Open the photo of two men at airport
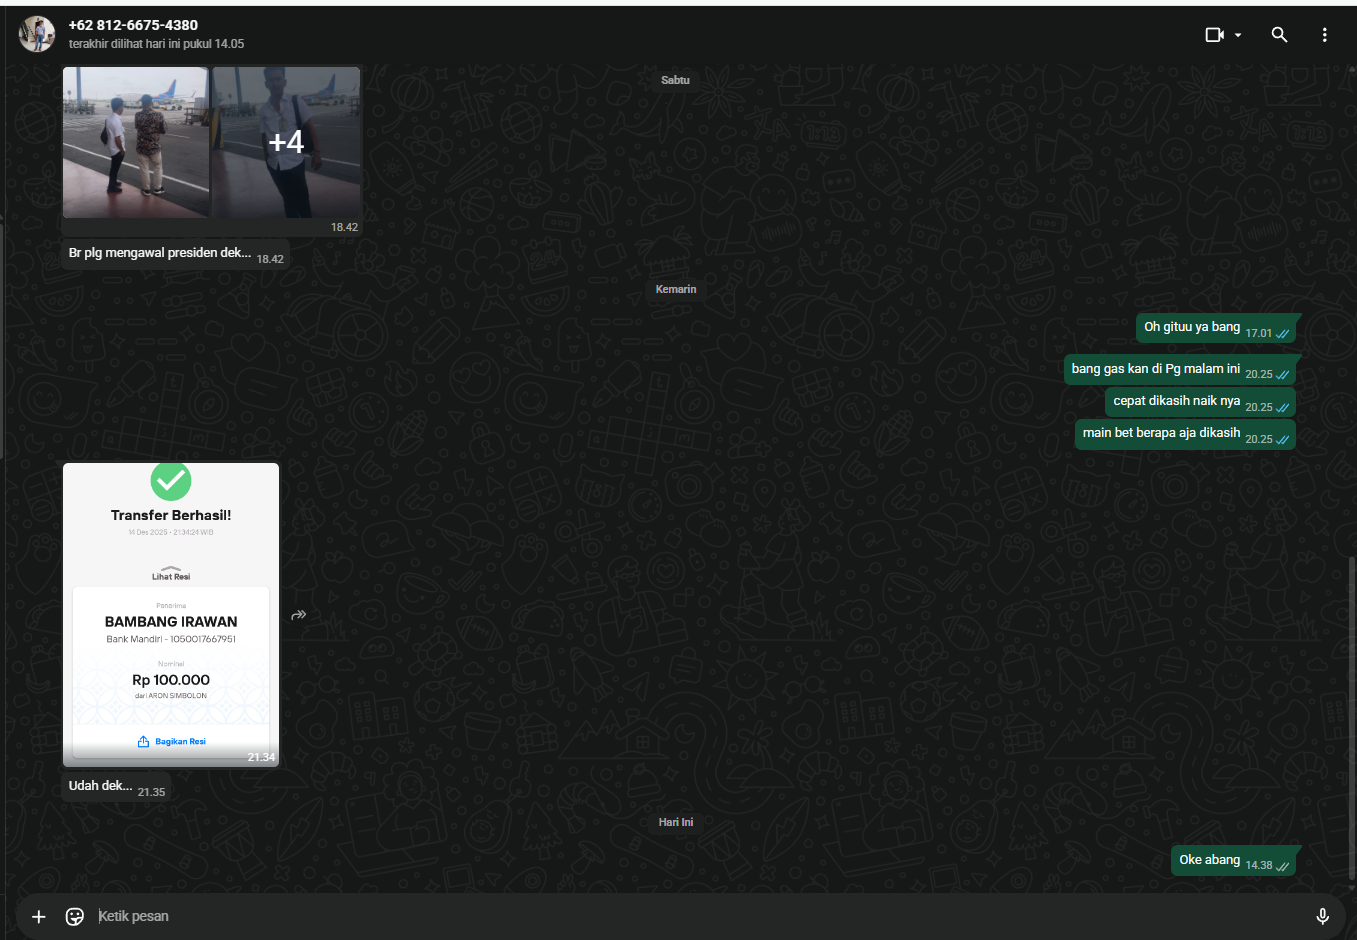The image size is (1357, 940). coord(136,142)
